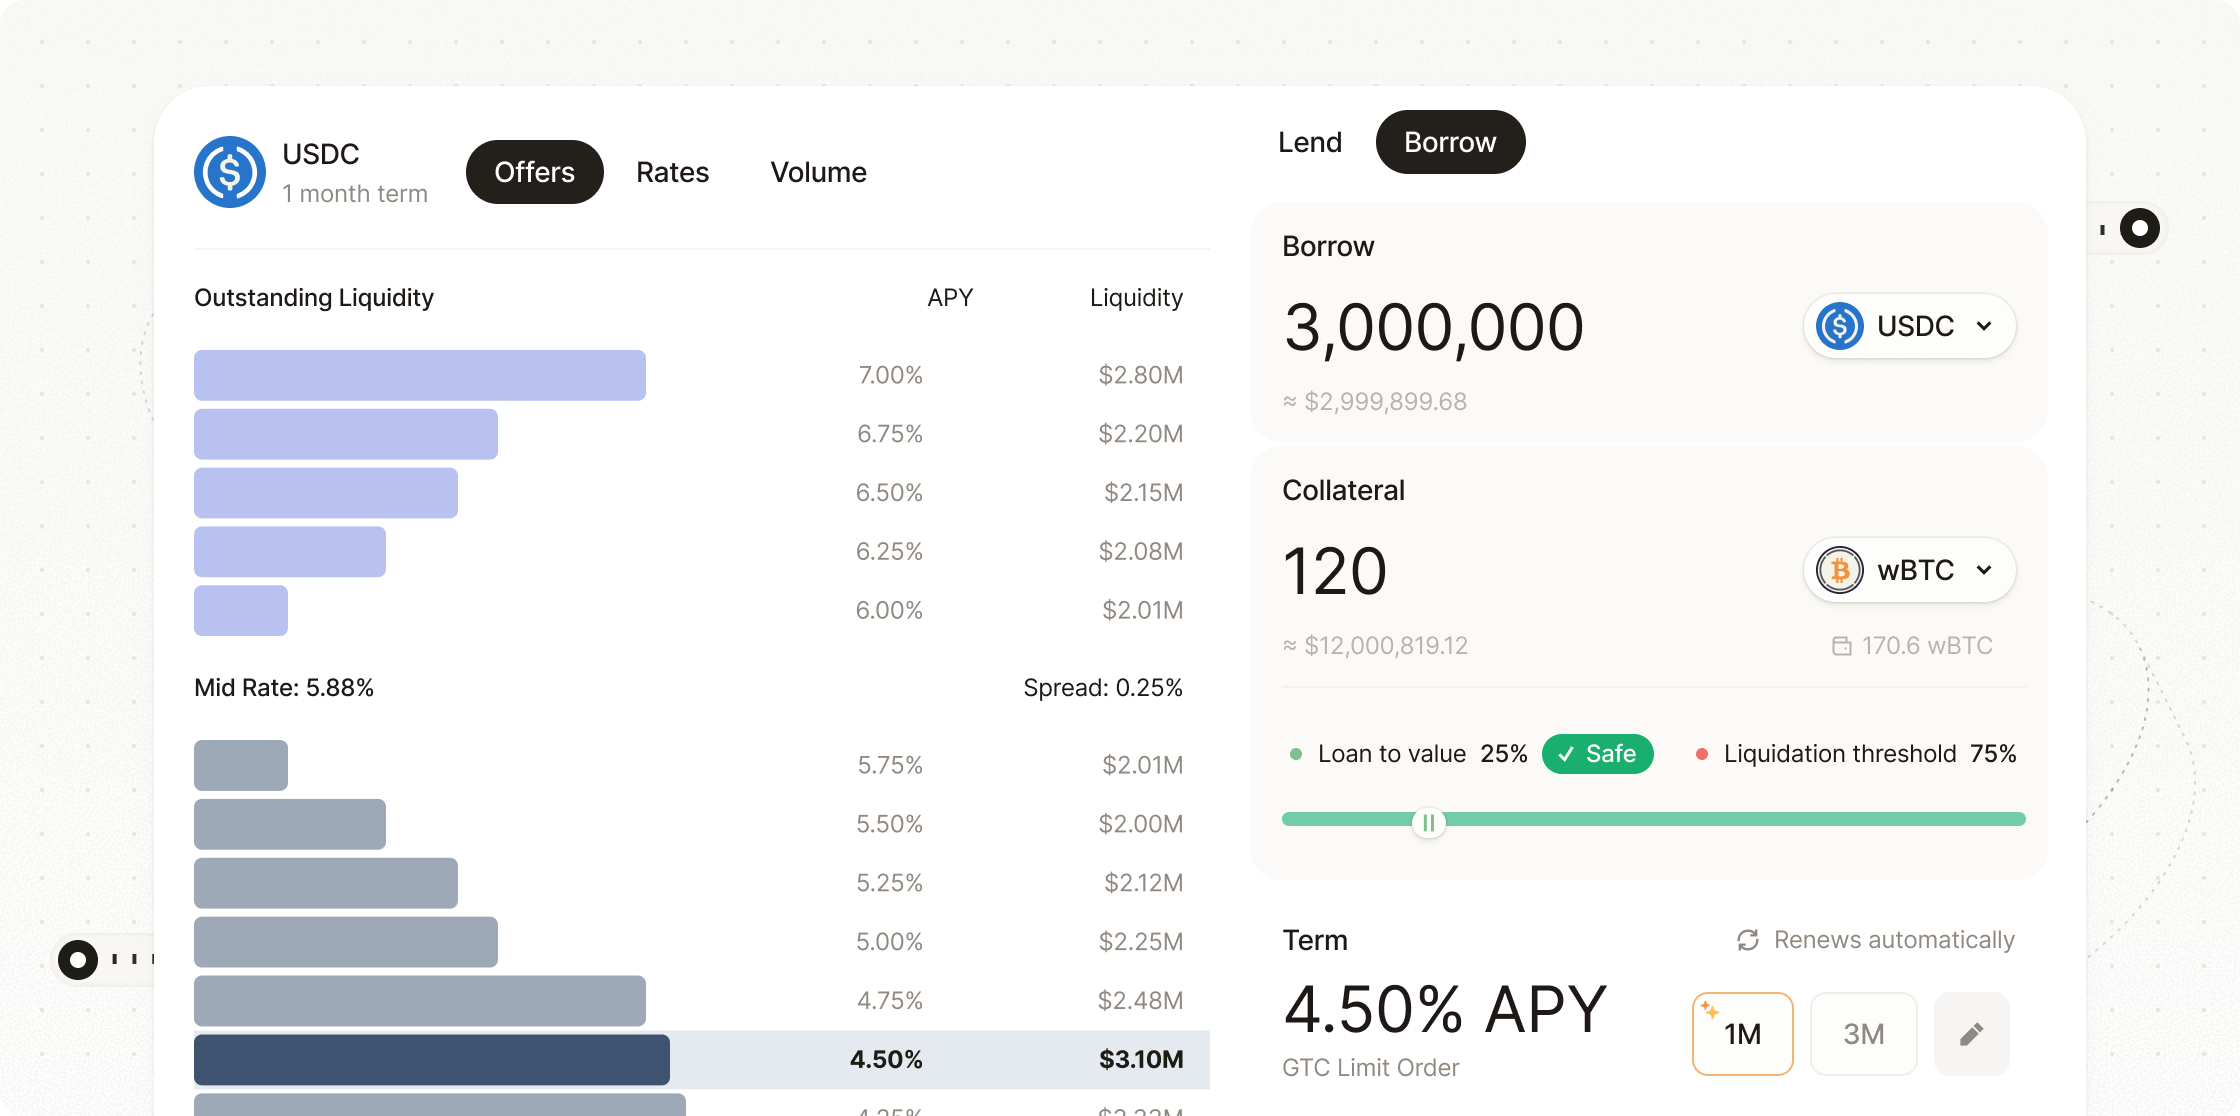
Task: Click the Safe checkmark badge
Action: click(1597, 754)
